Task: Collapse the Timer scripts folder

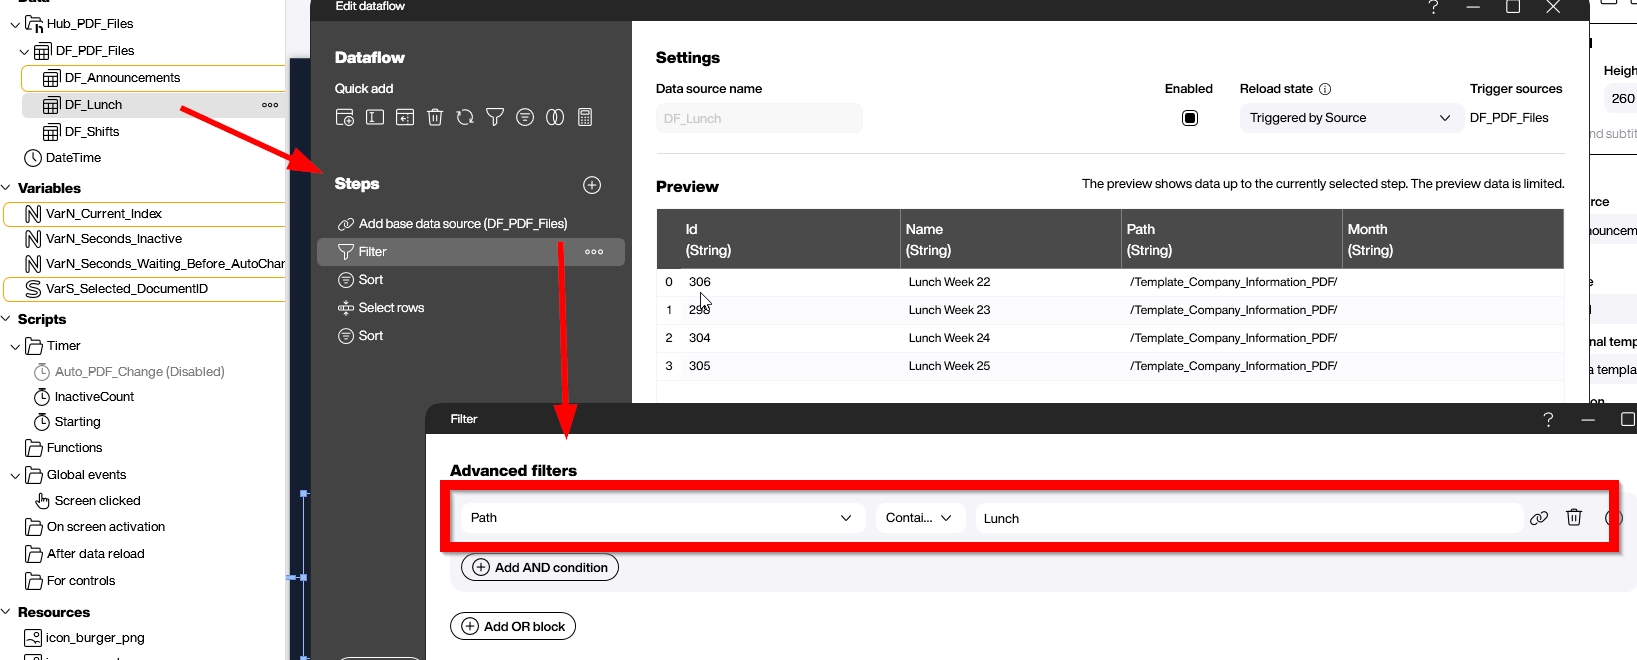Action: (15, 346)
